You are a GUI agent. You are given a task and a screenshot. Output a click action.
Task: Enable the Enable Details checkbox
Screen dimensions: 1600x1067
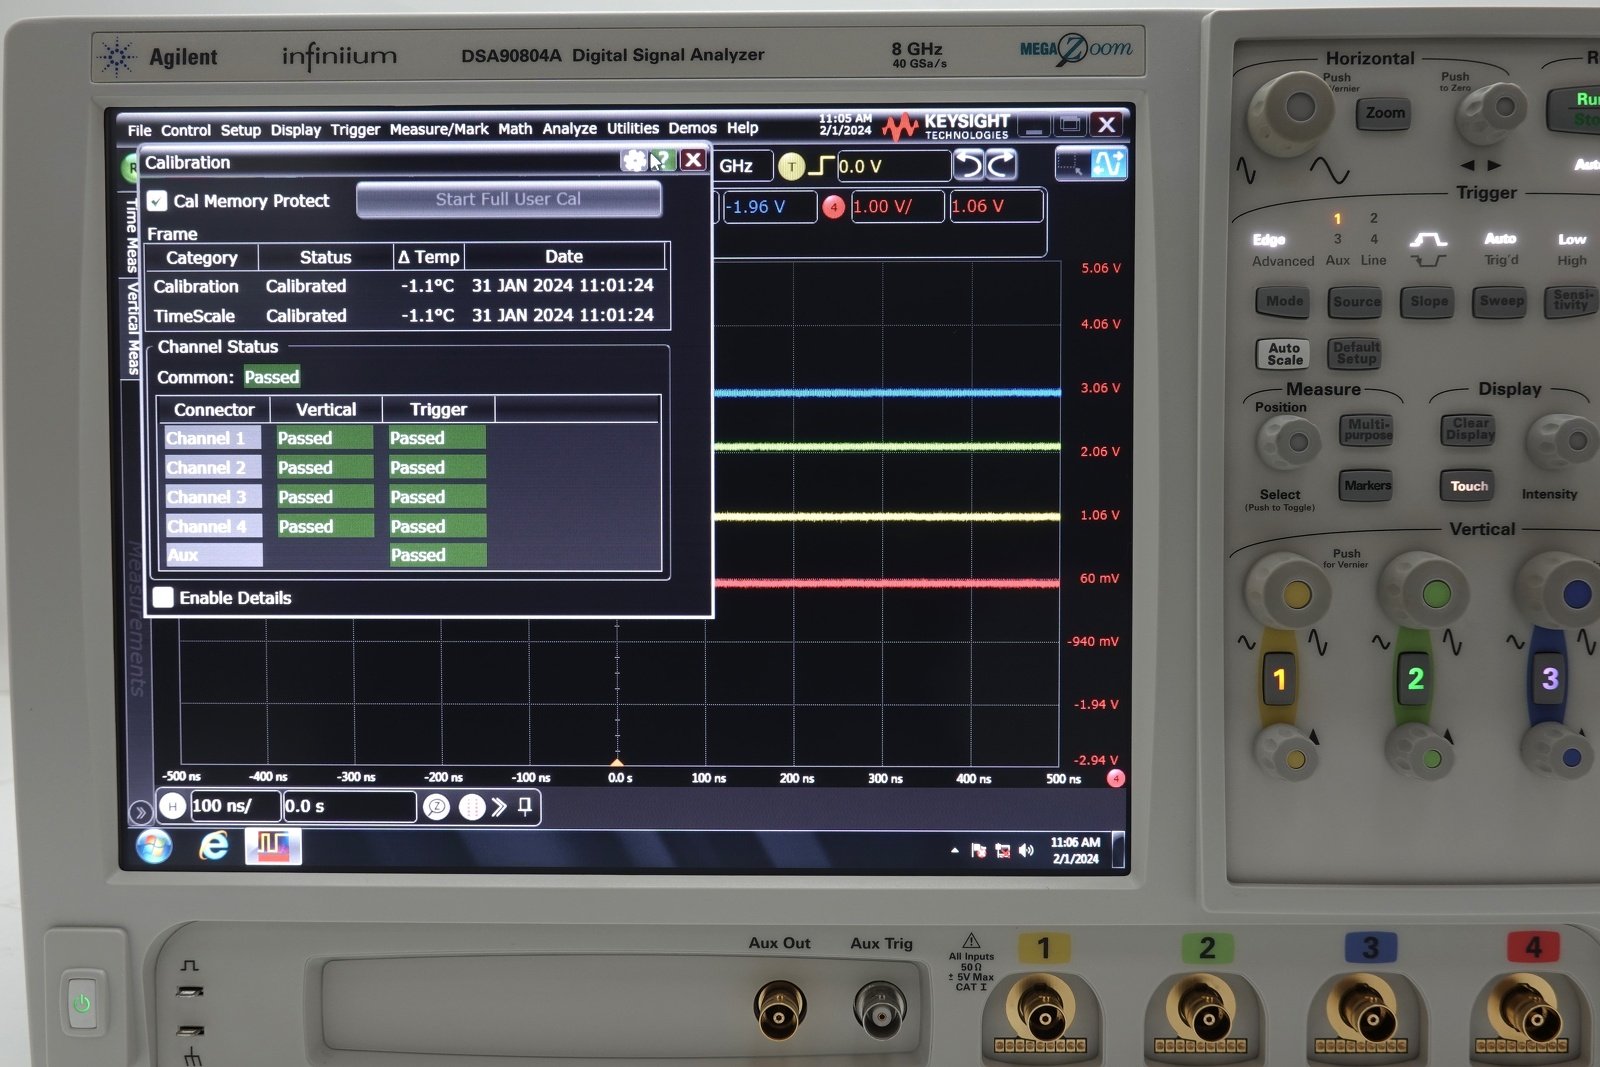coord(163,598)
